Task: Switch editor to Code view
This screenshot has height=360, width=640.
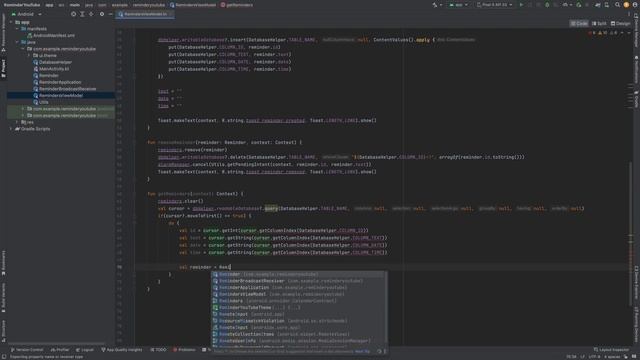Action: tap(579, 24)
